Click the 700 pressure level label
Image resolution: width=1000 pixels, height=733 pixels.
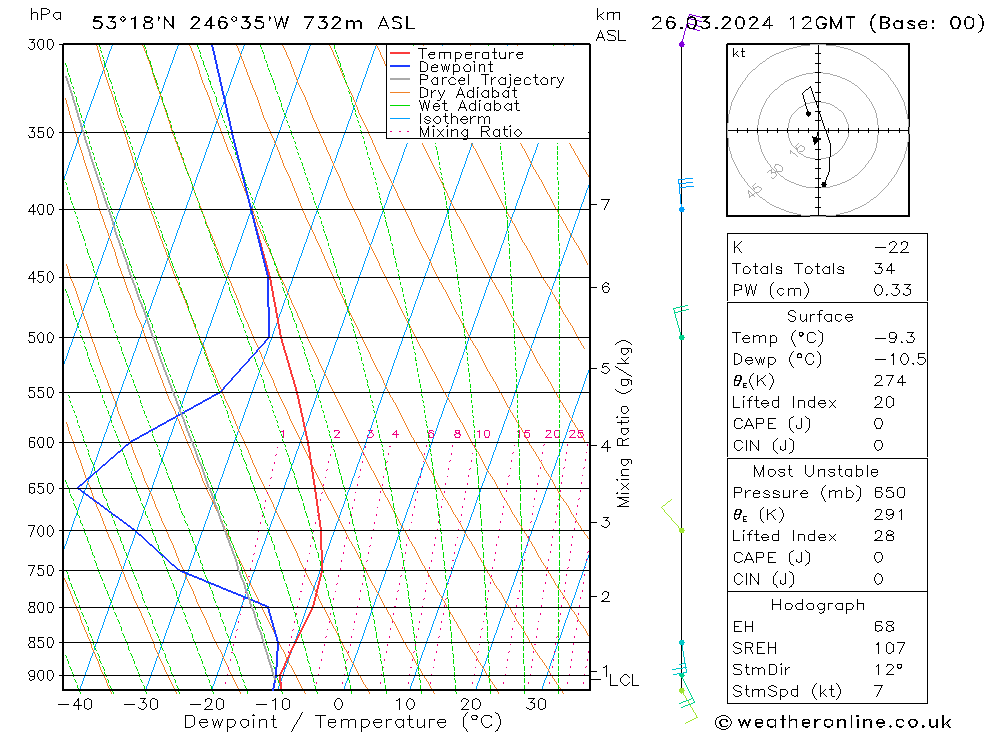coord(41,531)
